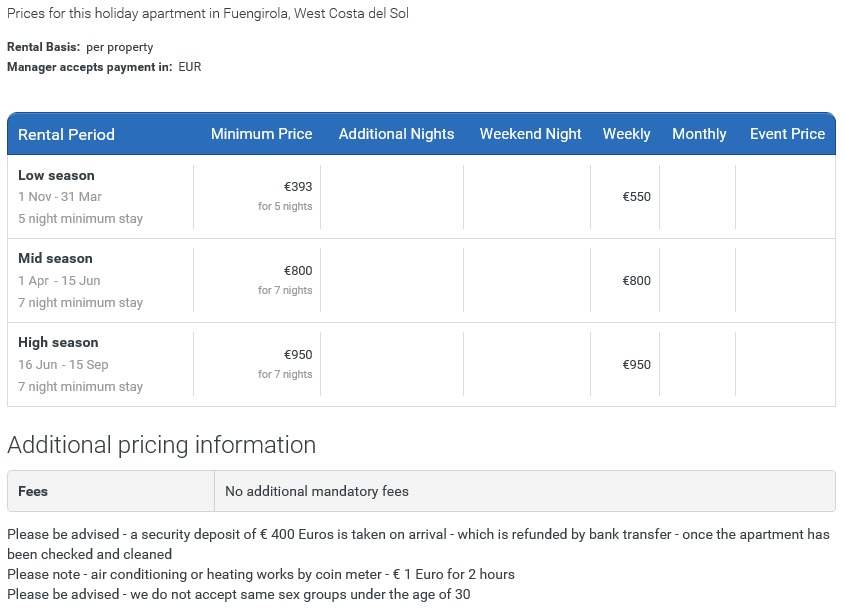Click the Rental Basis label

[x=43, y=47]
